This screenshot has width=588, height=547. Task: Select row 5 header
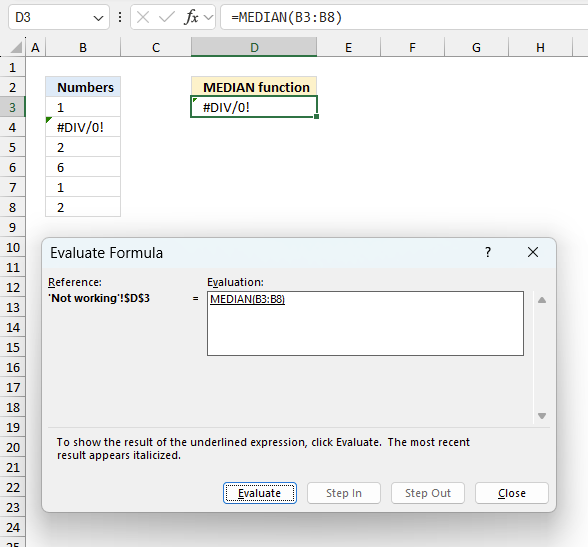(12, 147)
